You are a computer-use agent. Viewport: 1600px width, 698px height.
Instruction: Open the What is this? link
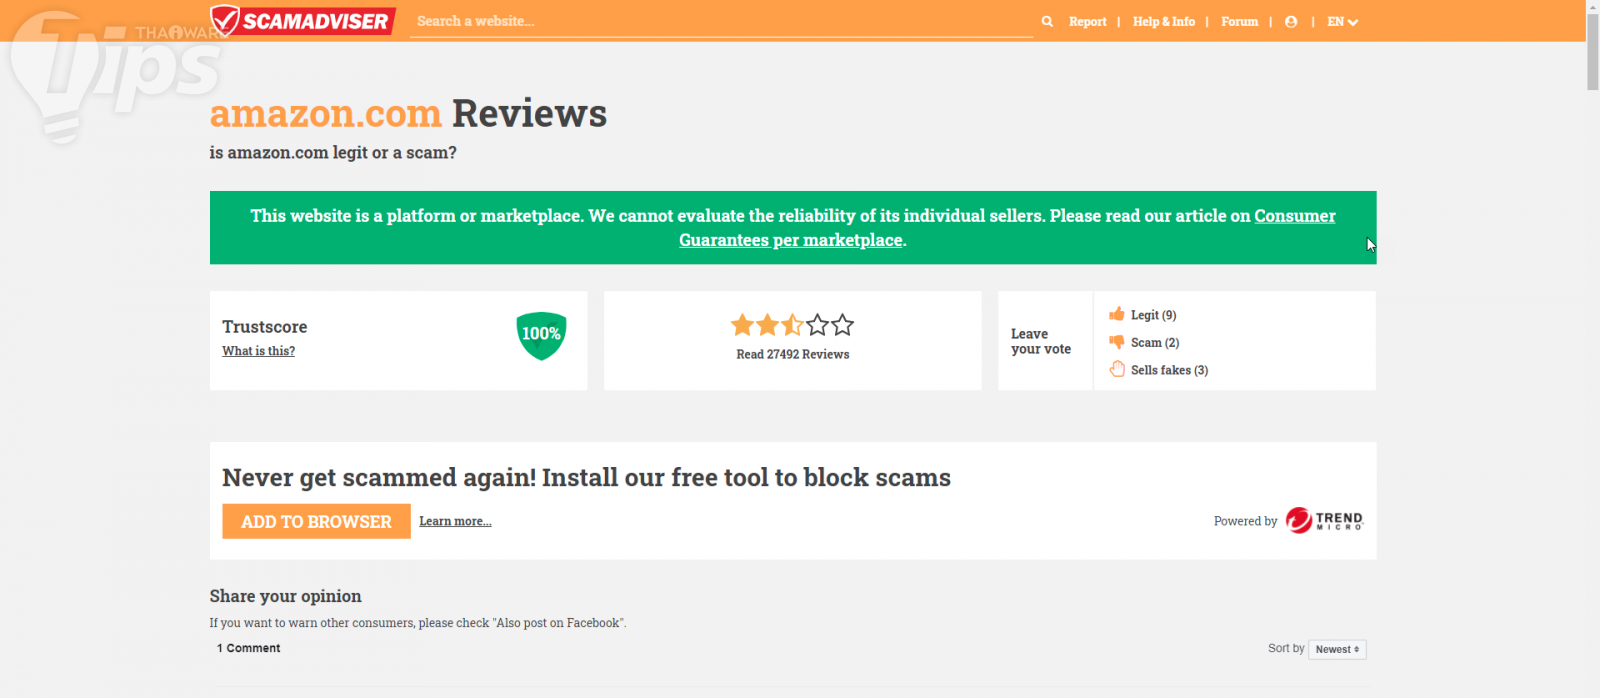coord(258,351)
